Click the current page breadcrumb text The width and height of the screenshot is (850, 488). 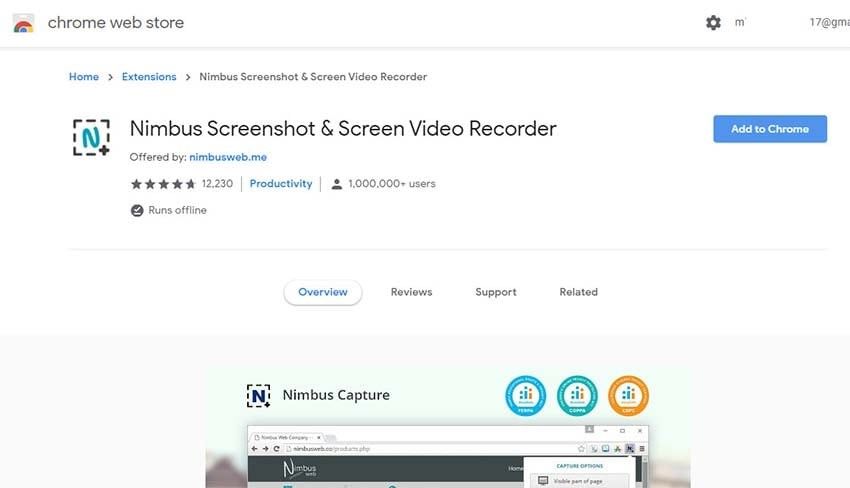point(313,76)
